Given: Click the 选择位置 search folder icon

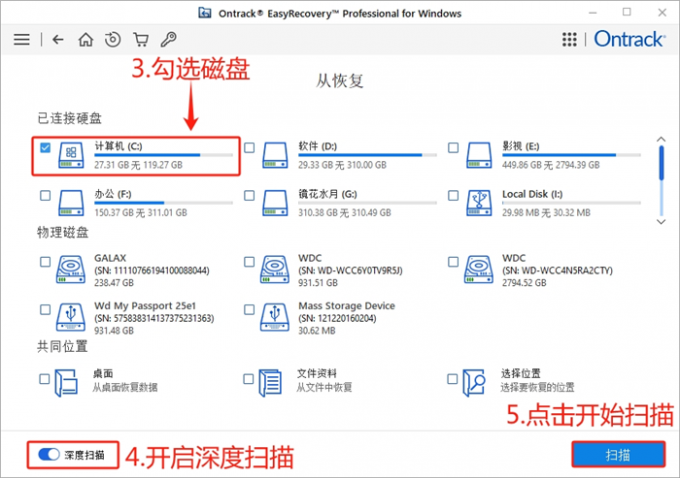Looking at the screenshot, I should (474, 383).
